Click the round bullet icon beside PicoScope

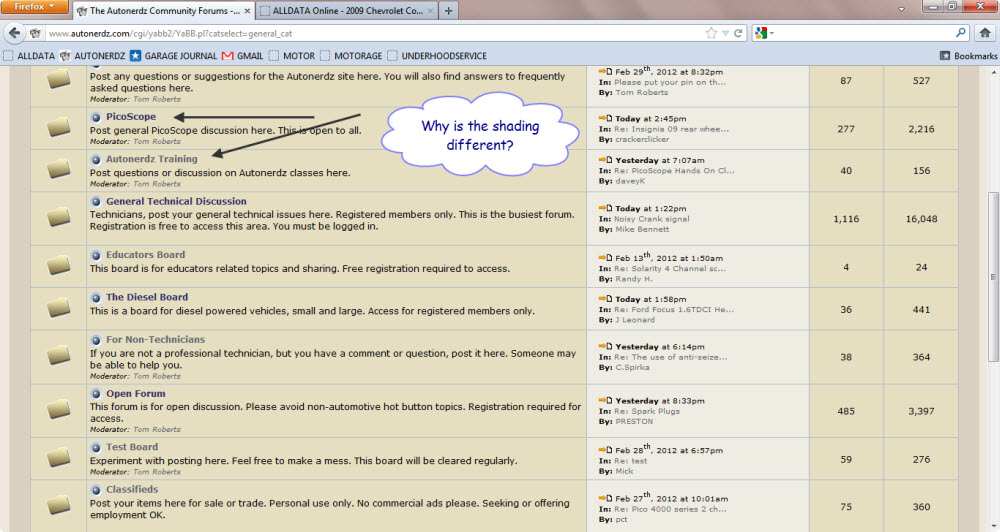pyautogui.click(x=96, y=117)
